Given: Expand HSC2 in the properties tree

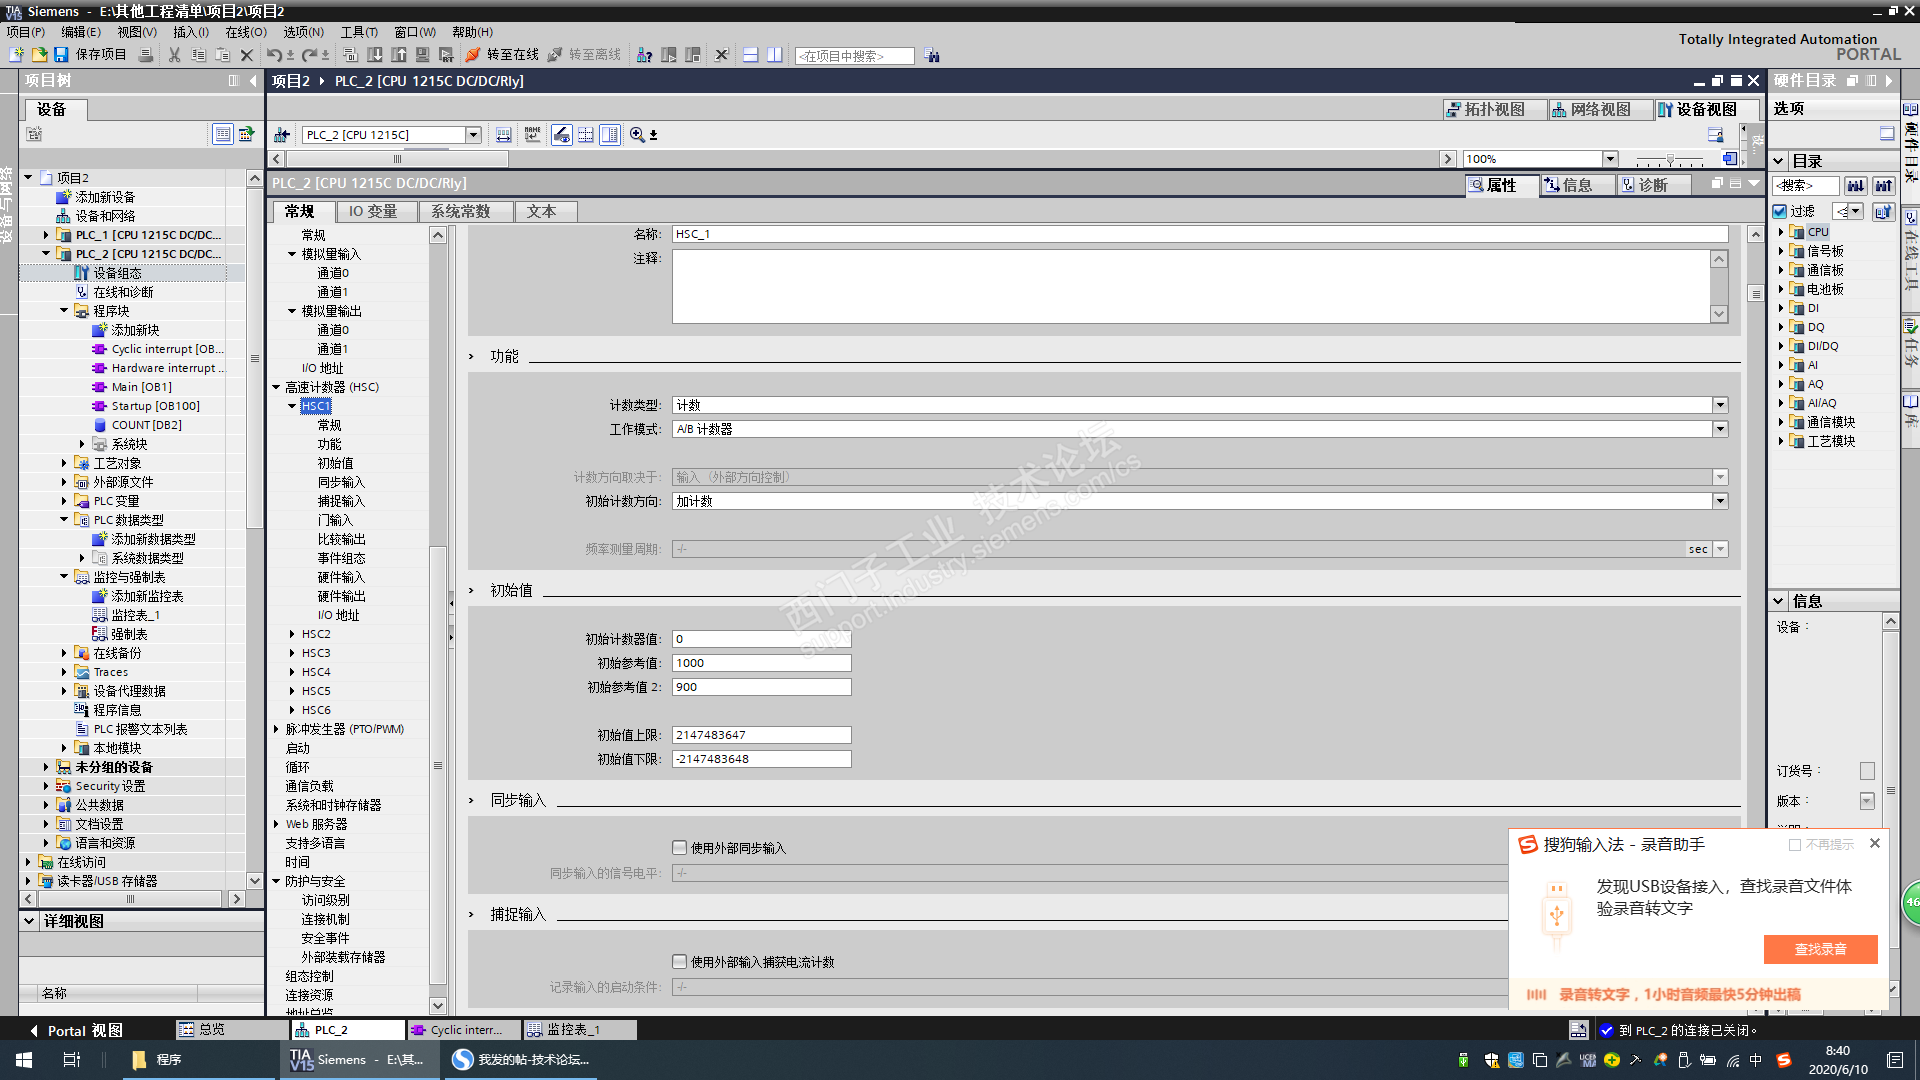Looking at the screenshot, I should 292,634.
